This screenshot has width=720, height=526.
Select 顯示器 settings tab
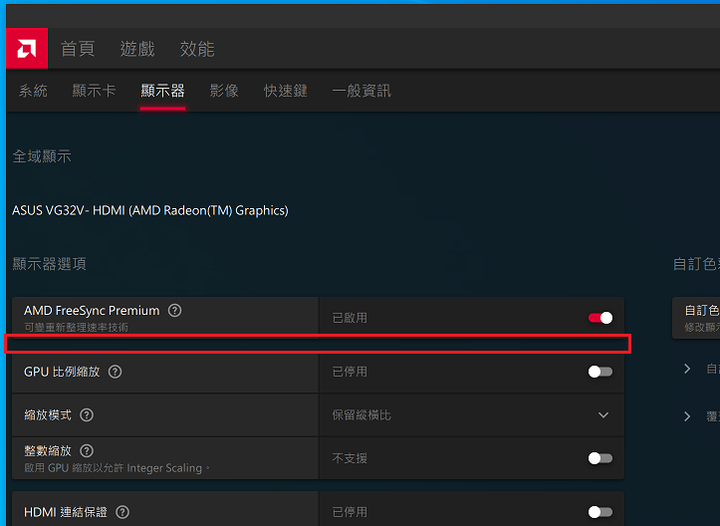[163, 91]
